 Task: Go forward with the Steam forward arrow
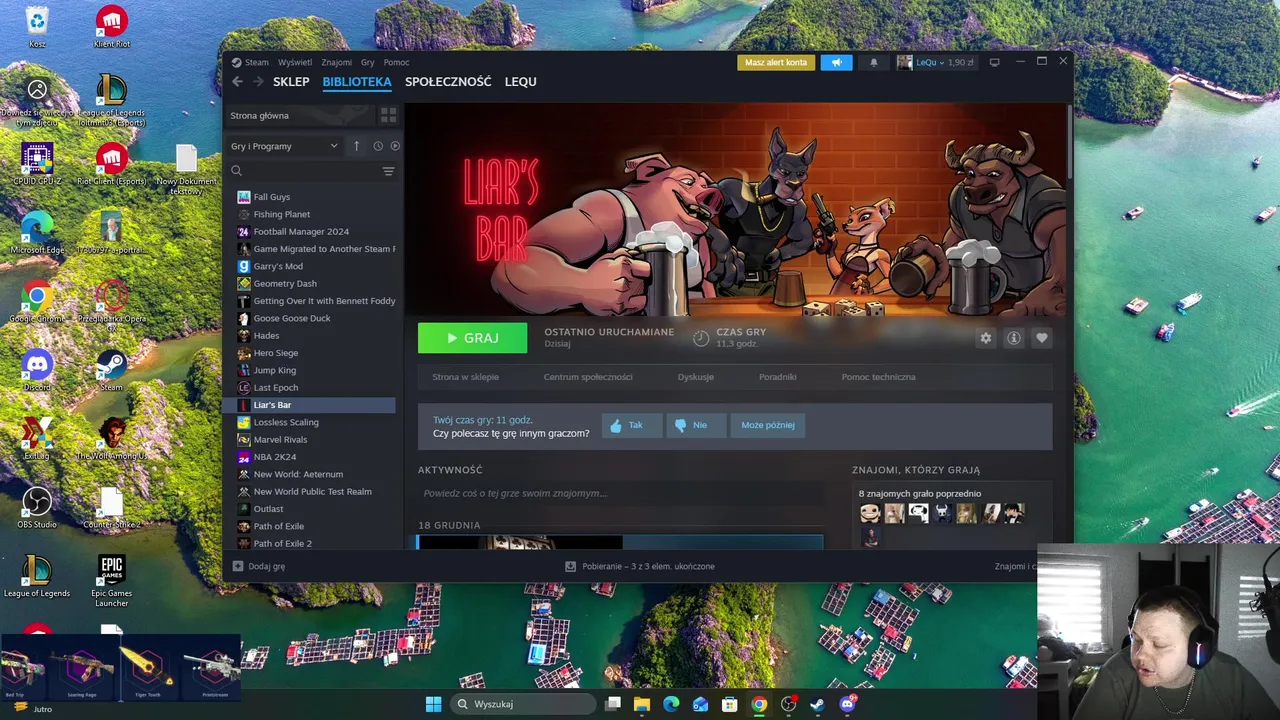pyautogui.click(x=258, y=82)
